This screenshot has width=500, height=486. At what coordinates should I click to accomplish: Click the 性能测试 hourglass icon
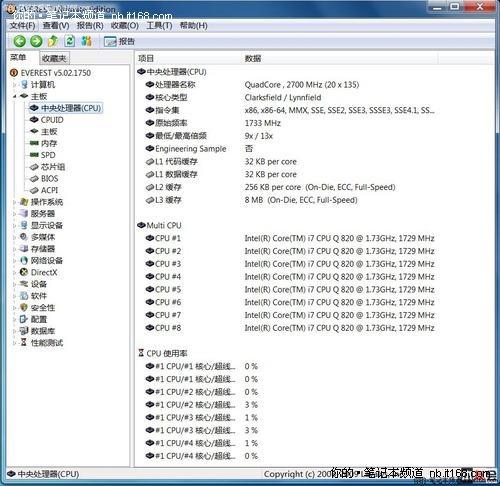click(x=24, y=342)
